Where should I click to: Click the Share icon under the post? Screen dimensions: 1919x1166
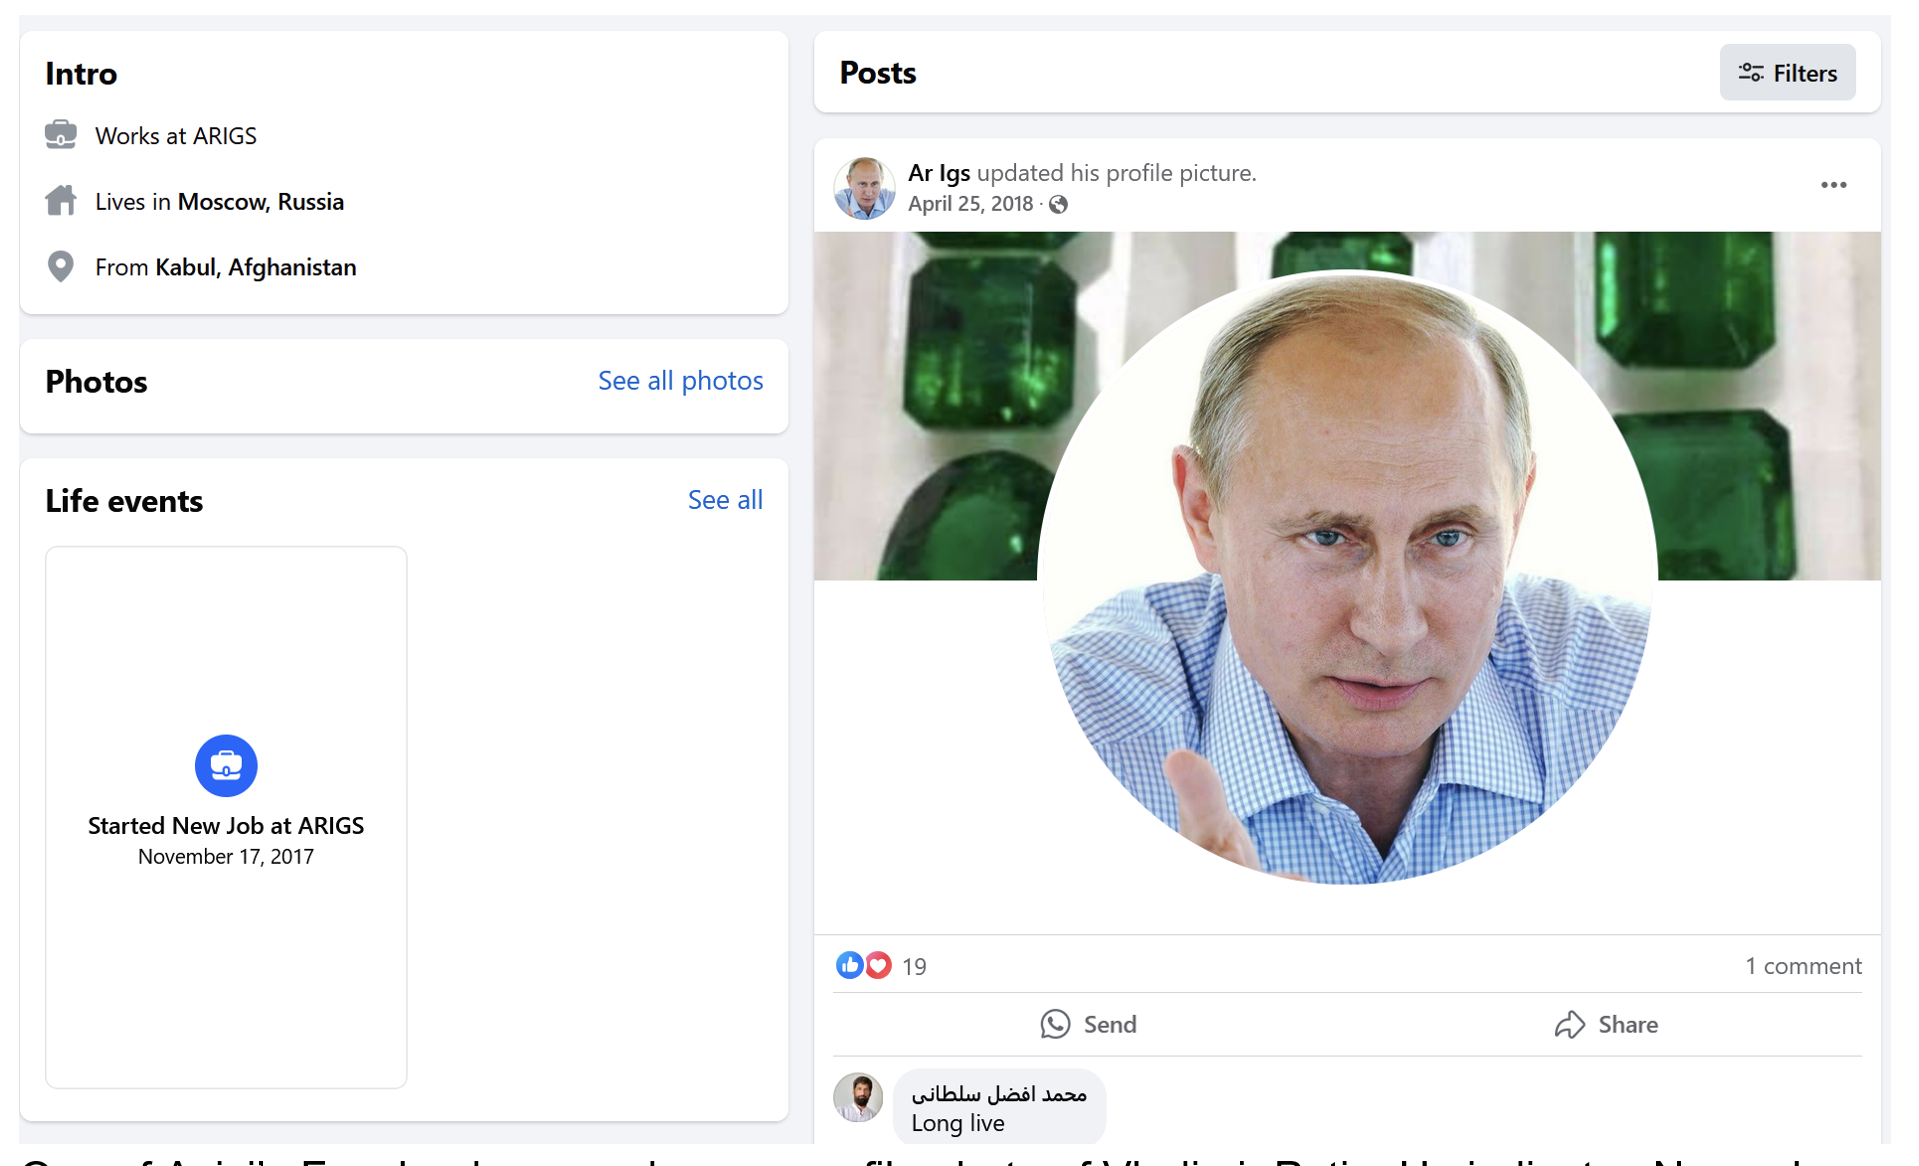(1570, 1024)
